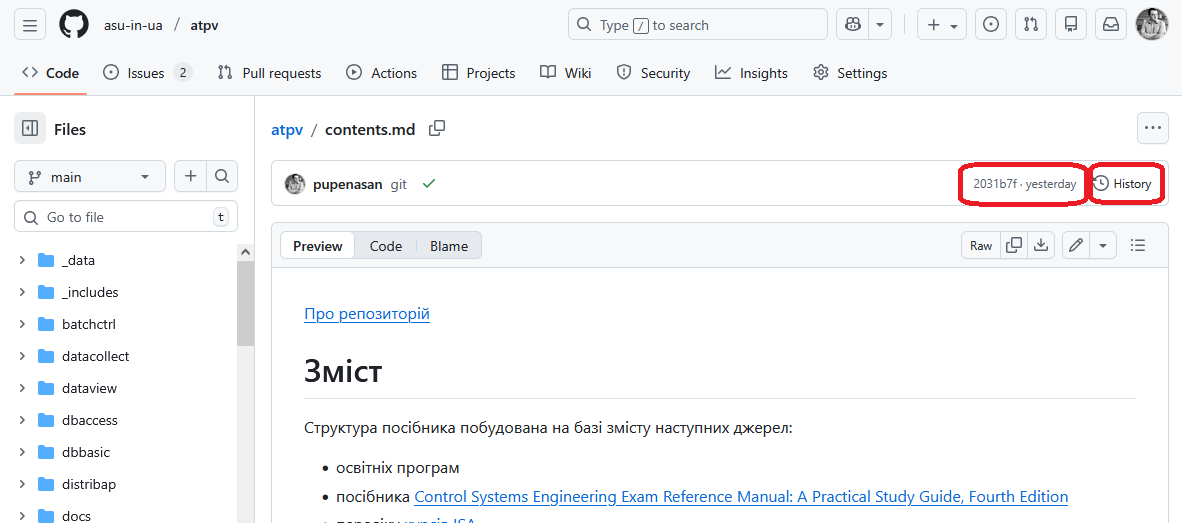1182x523 pixels.
Task: Click the Go to file input
Action: coord(125,217)
